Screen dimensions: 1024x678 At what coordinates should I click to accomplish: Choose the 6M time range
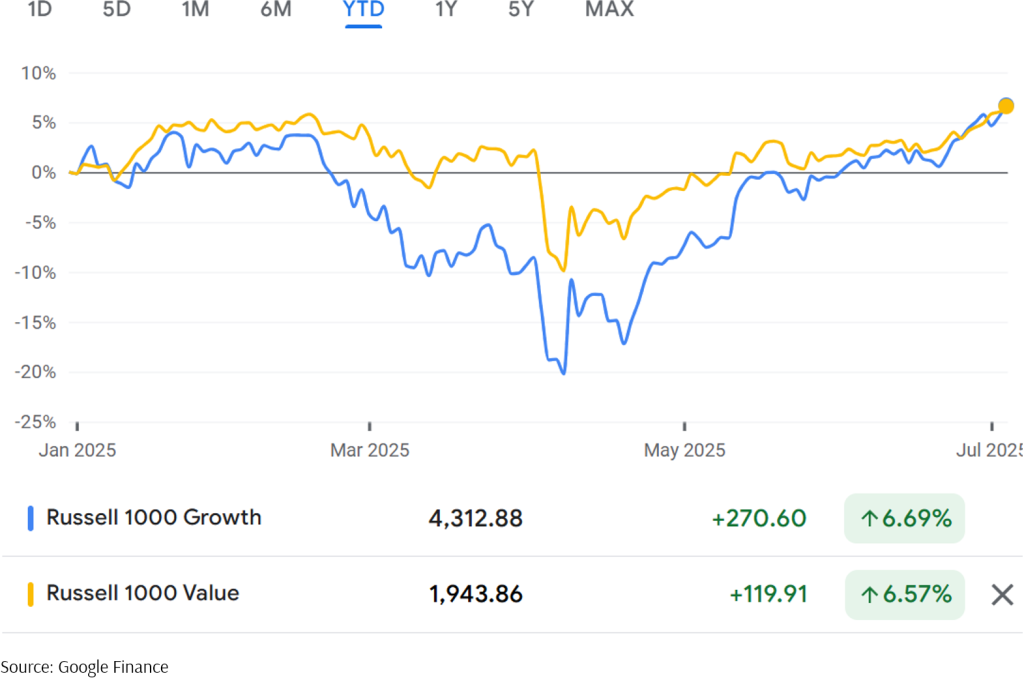276,10
